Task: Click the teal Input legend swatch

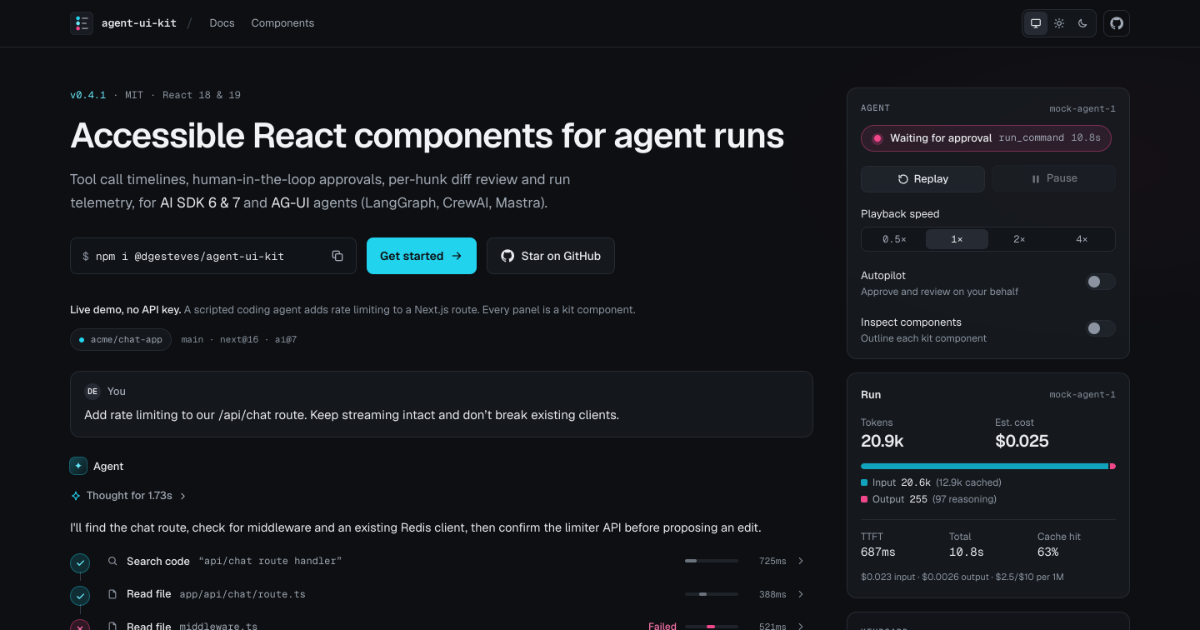Action: pos(865,482)
